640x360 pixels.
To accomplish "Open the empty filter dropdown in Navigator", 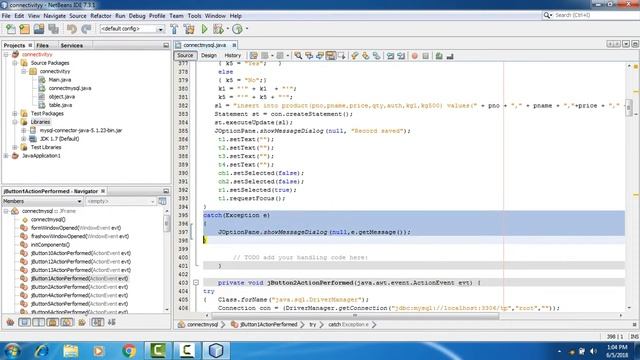I will (152, 201).
